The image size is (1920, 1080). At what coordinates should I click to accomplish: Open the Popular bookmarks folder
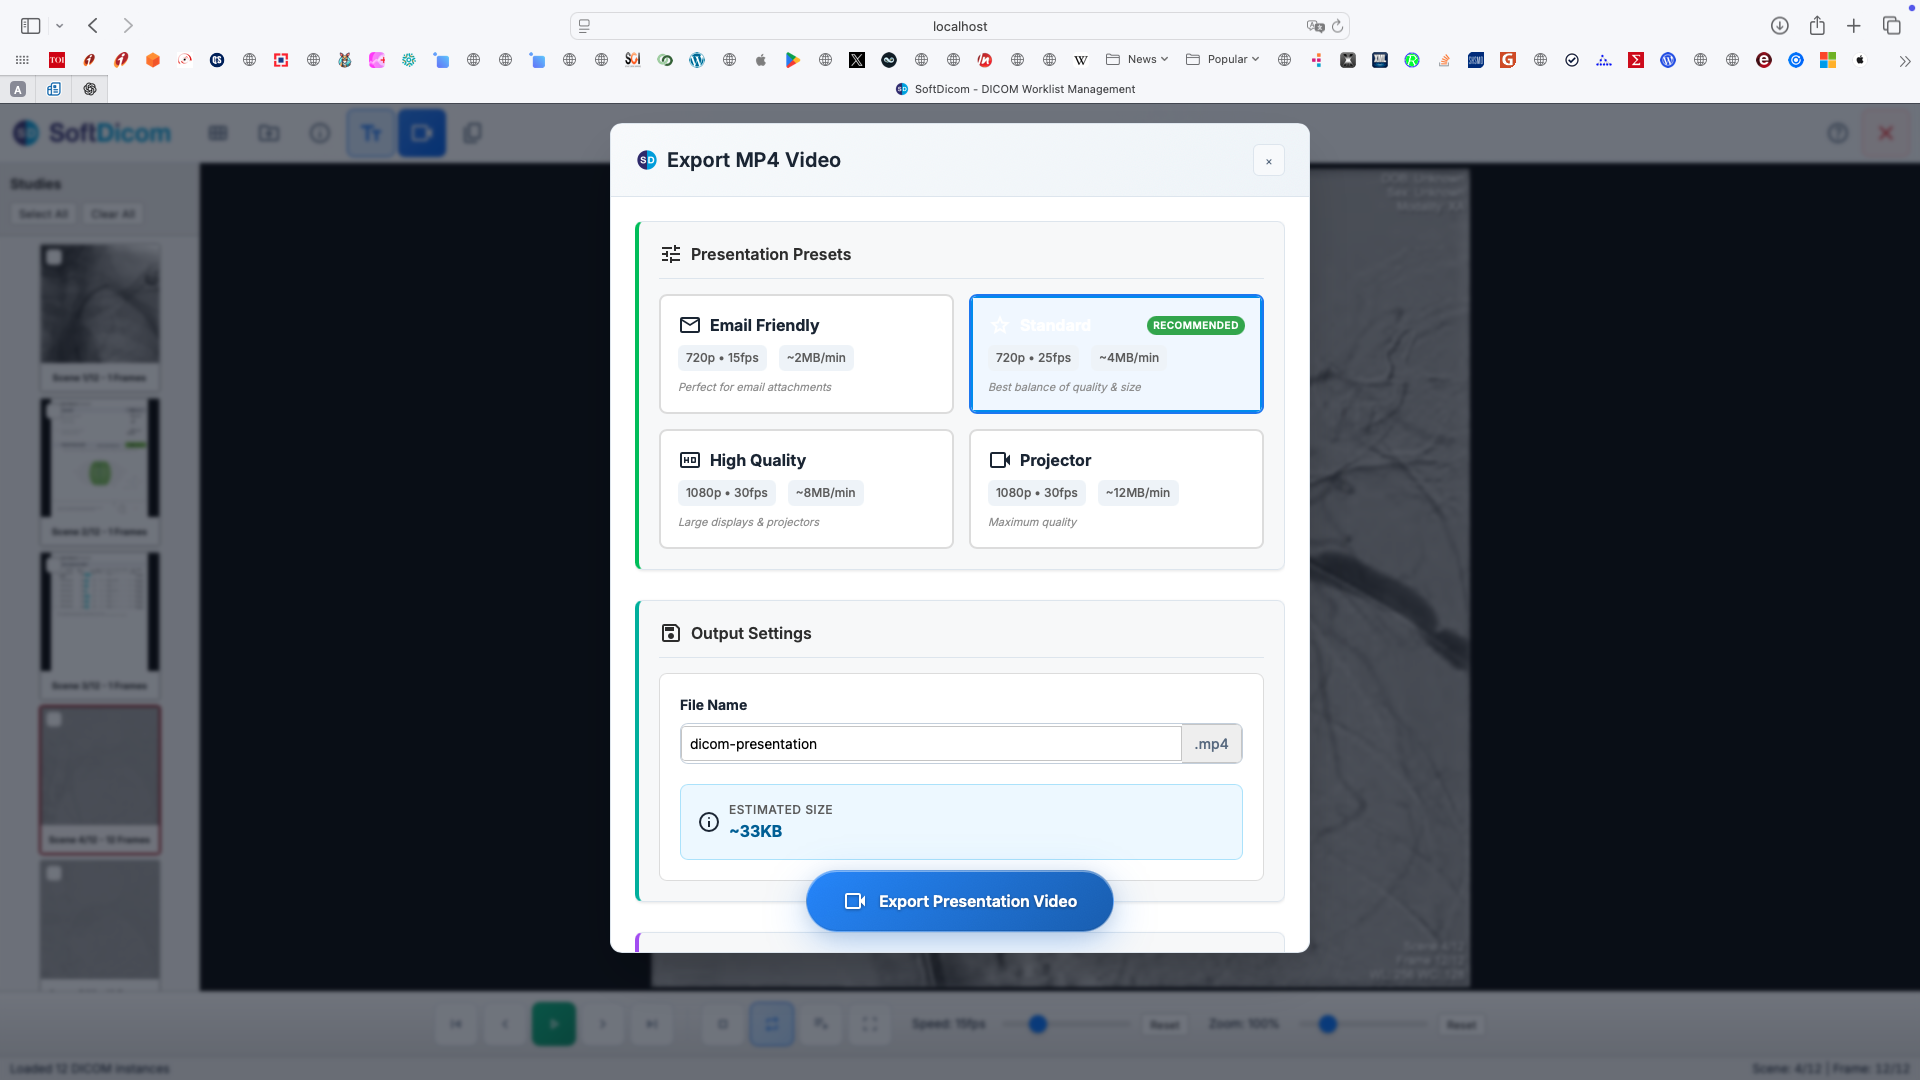click(1222, 60)
